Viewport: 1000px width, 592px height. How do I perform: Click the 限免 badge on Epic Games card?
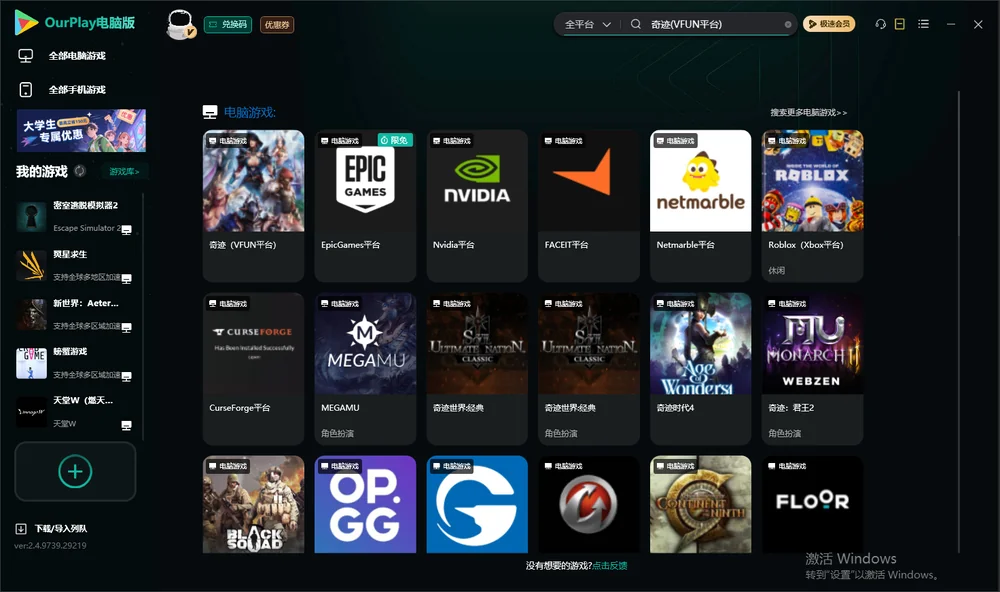coord(395,140)
